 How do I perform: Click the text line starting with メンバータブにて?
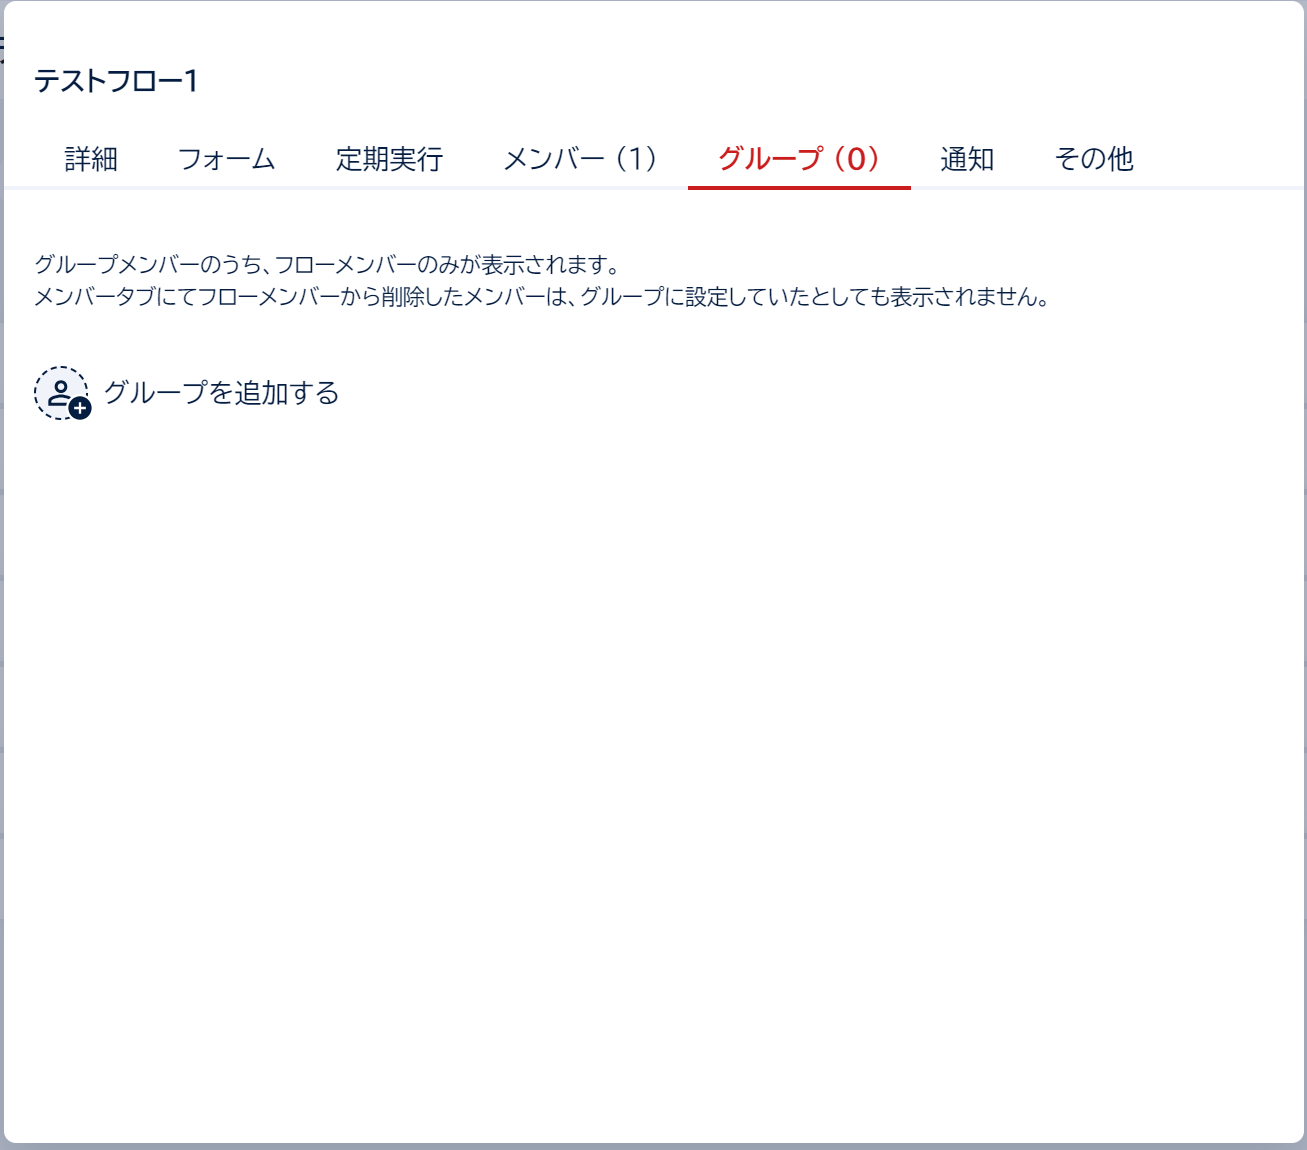[542, 297]
